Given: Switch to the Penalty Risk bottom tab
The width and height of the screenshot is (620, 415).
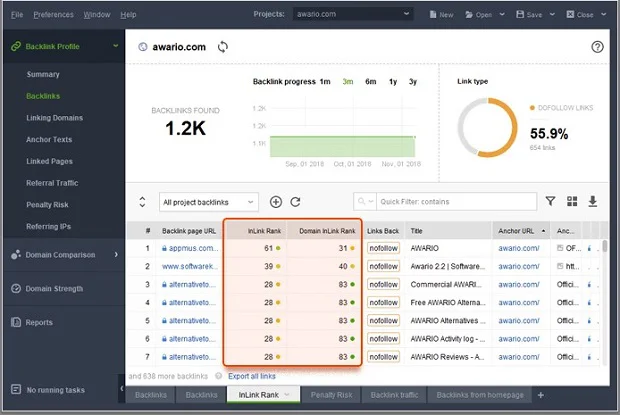Looking at the screenshot, I should pyautogui.click(x=329, y=396).
